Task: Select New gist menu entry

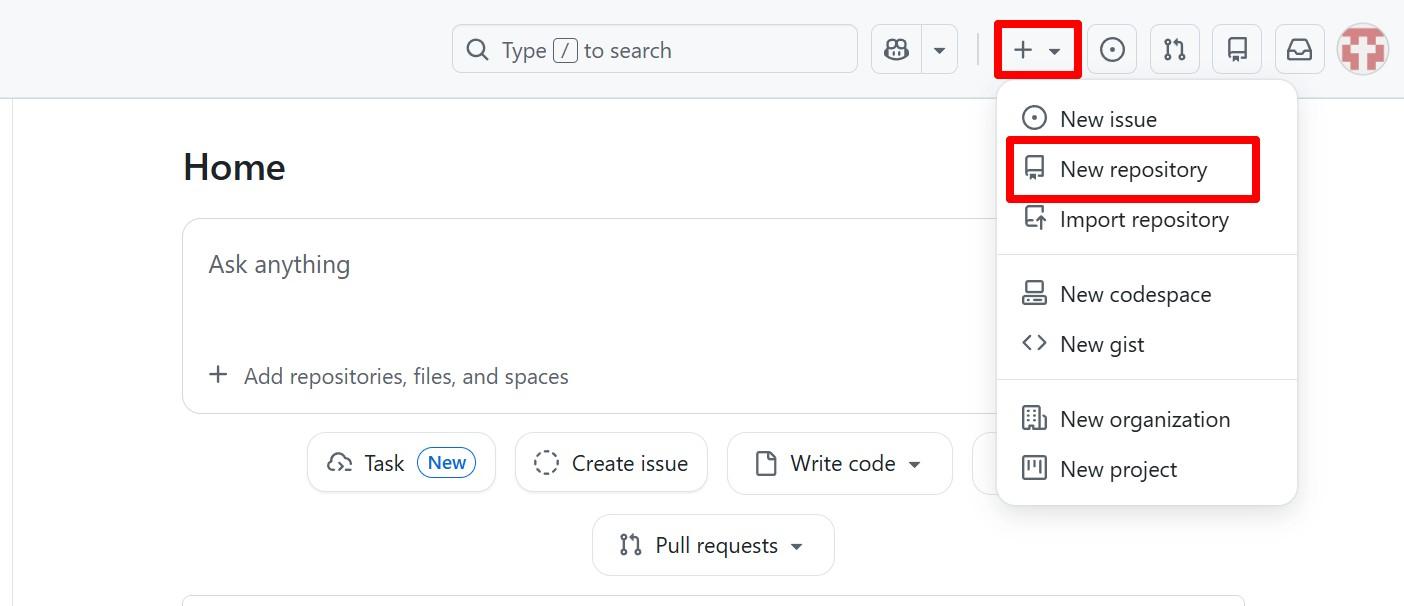Action: click(x=1102, y=345)
